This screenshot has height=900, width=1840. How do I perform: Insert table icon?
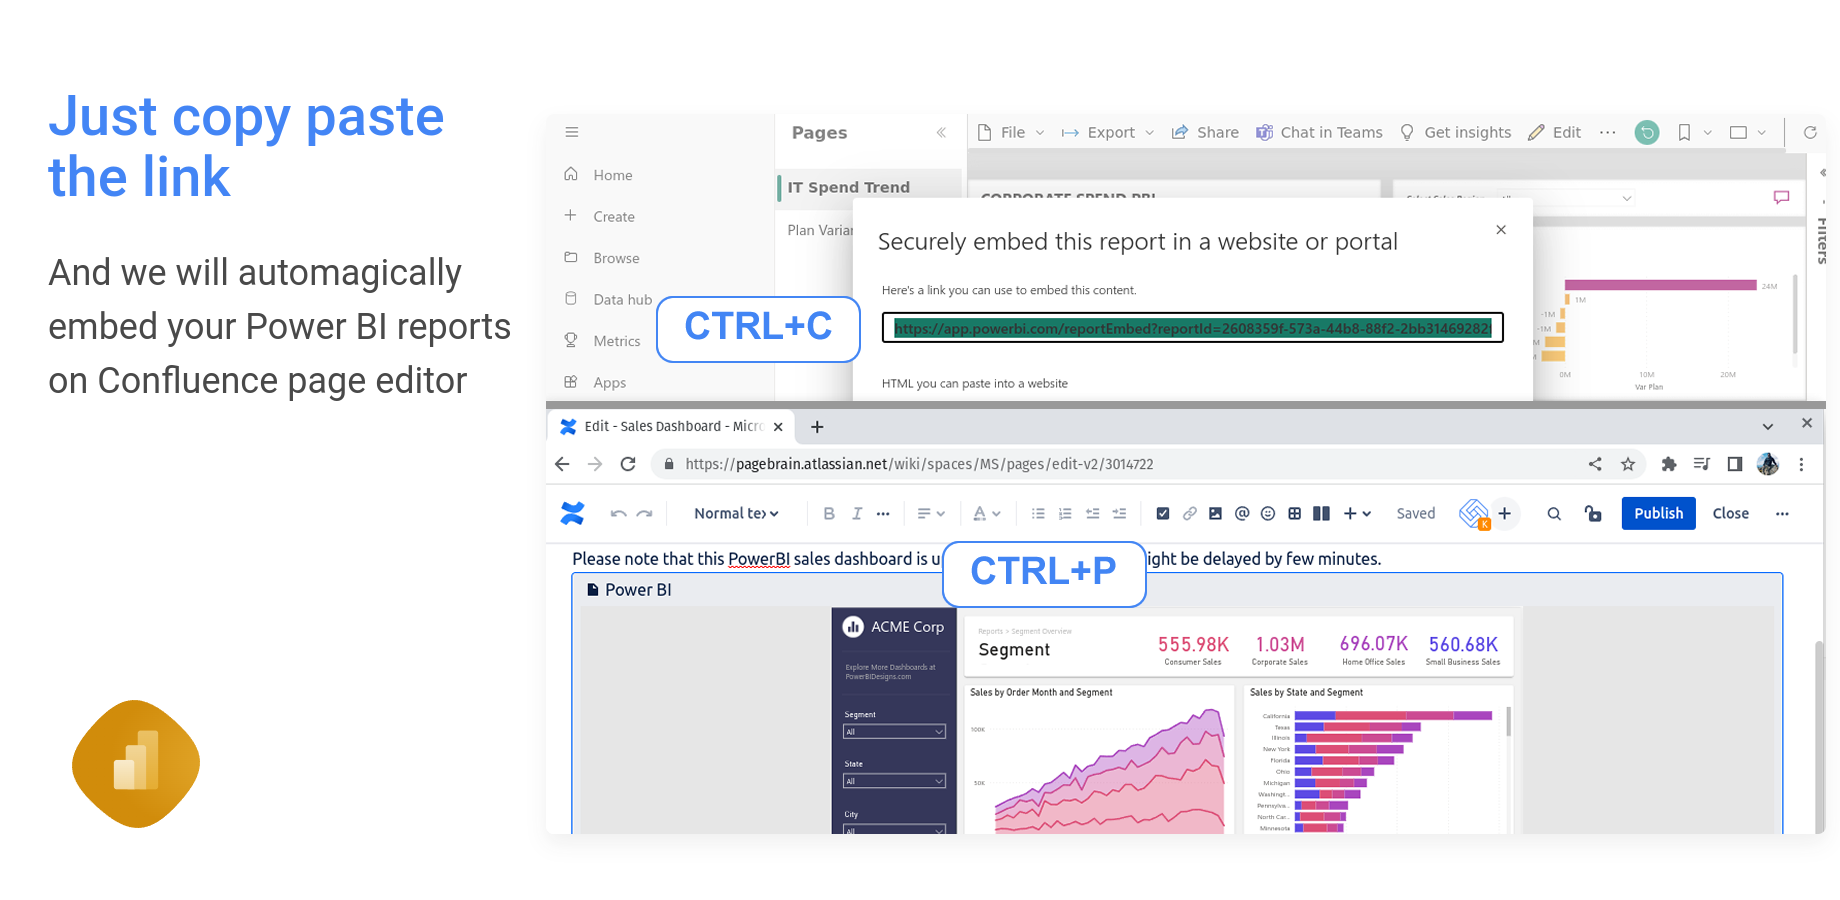1294,513
